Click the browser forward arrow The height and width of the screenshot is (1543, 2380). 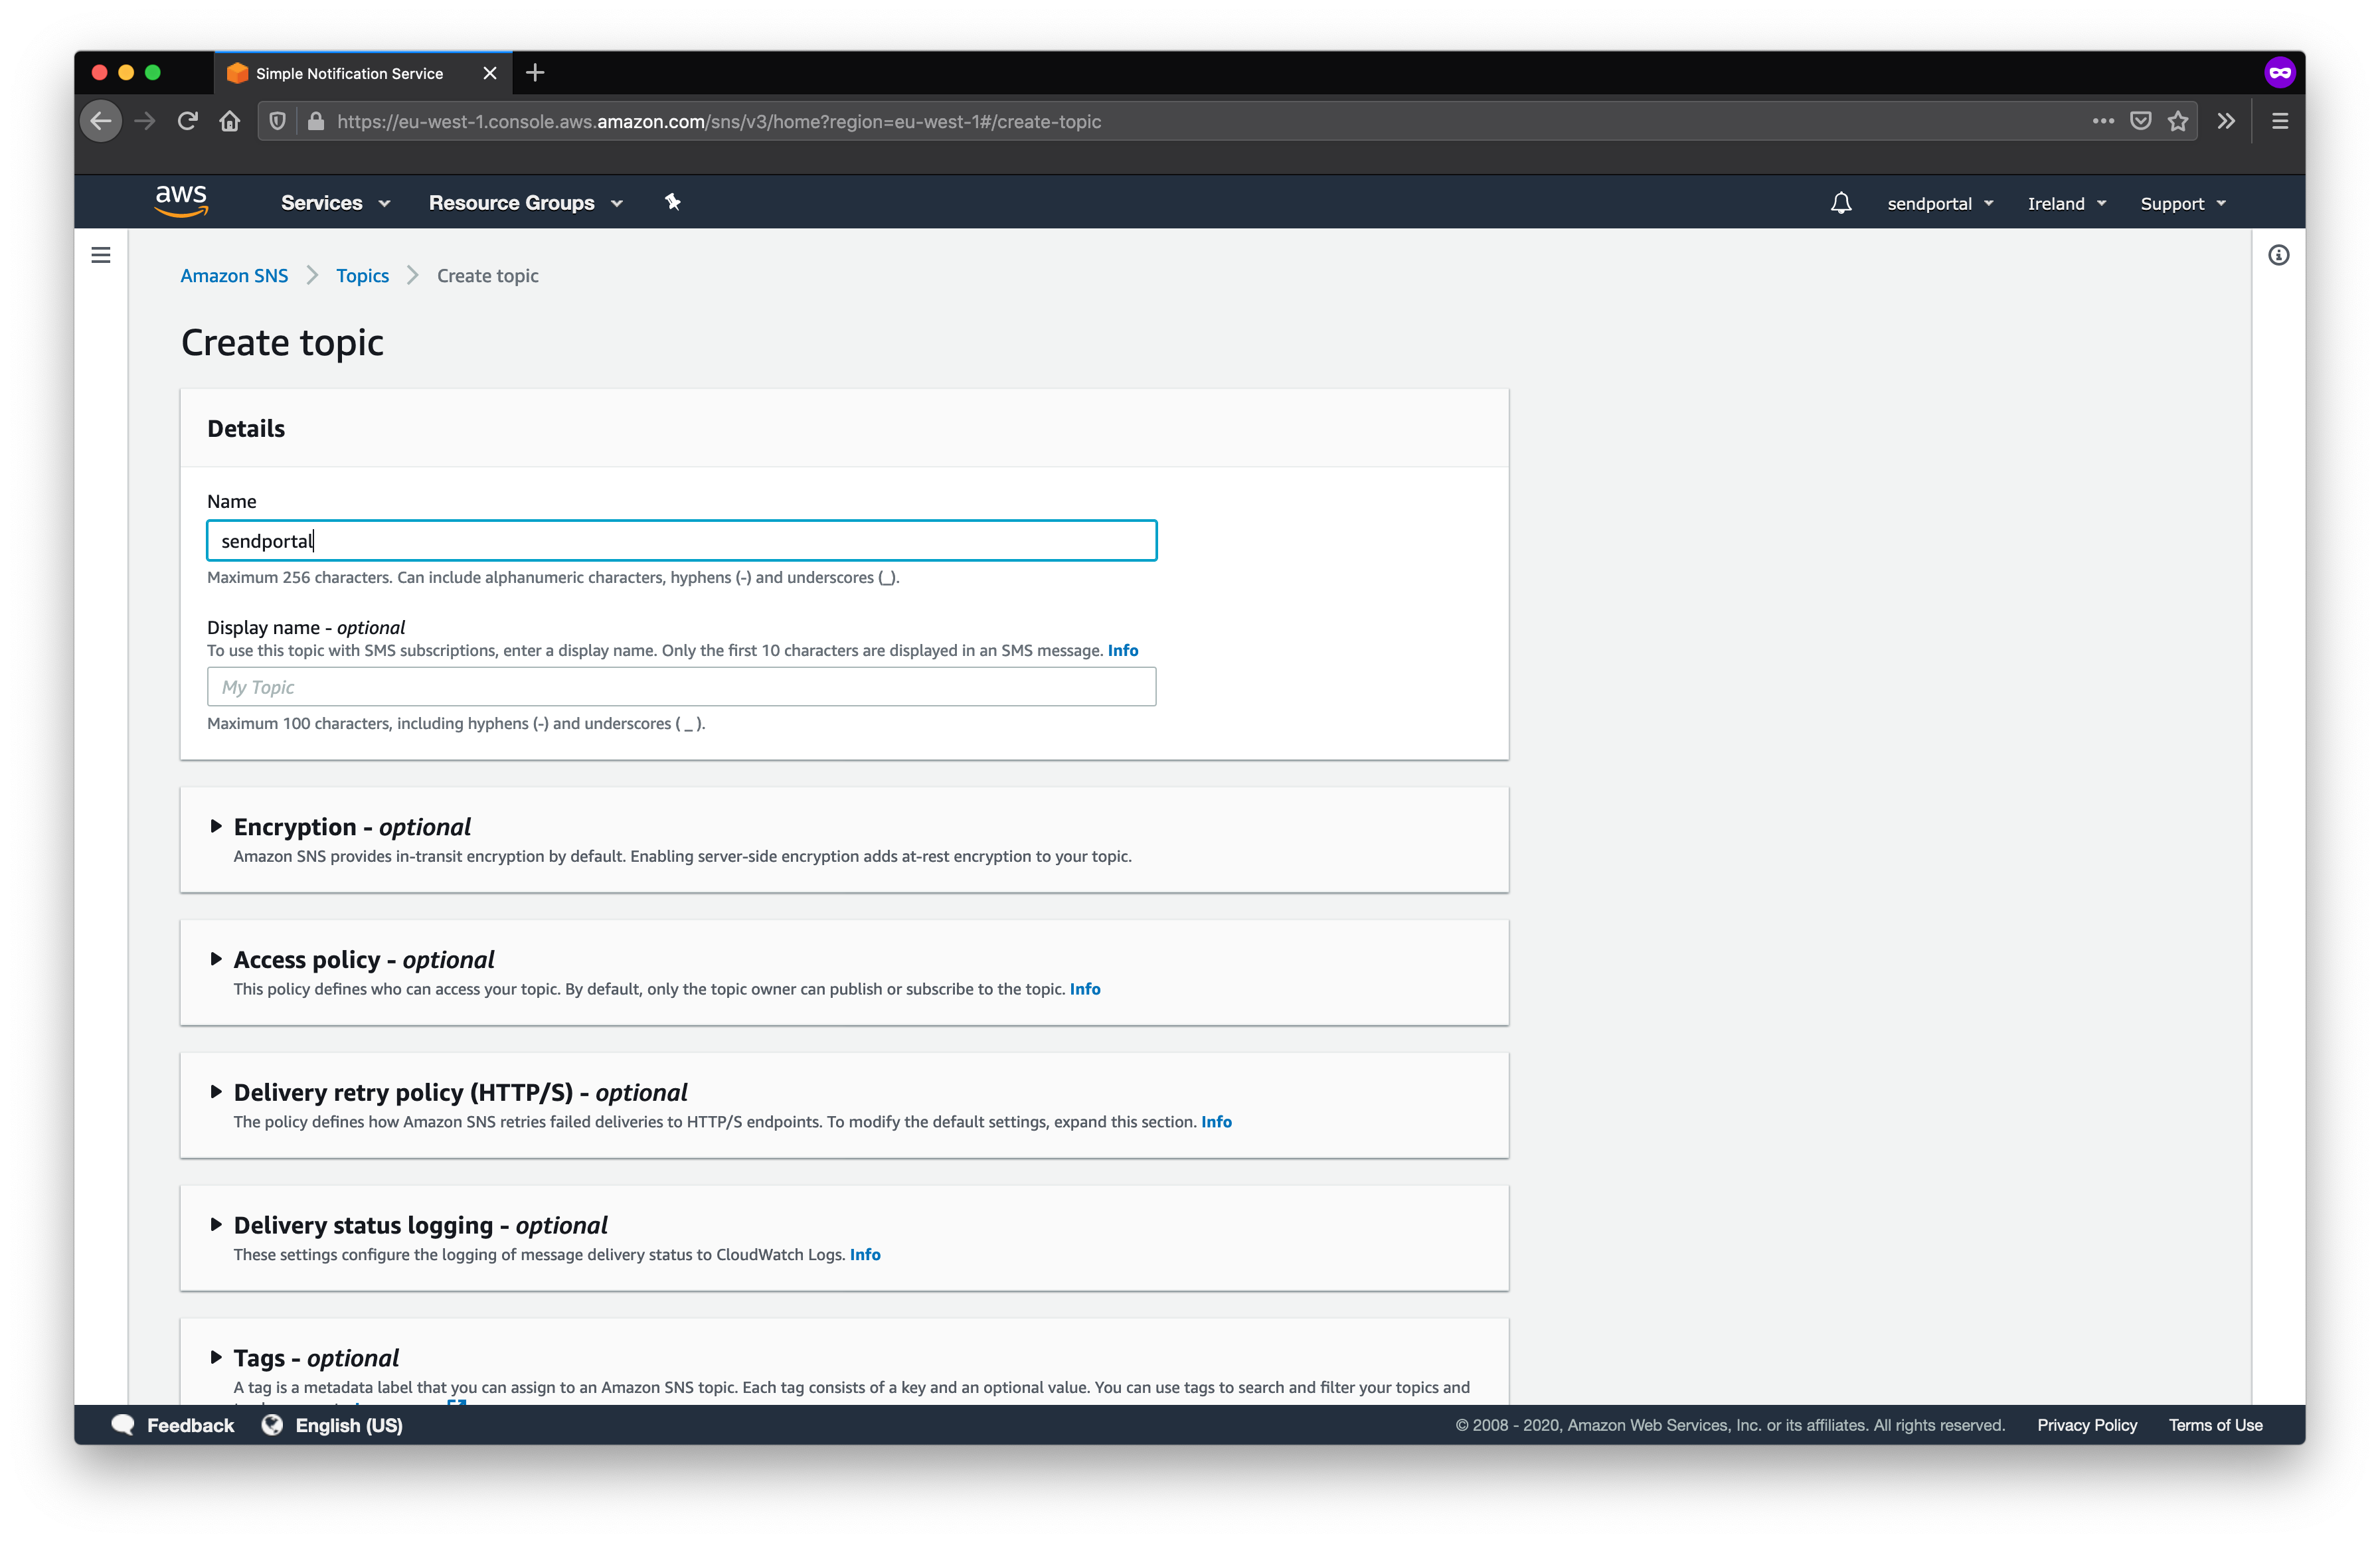[145, 121]
